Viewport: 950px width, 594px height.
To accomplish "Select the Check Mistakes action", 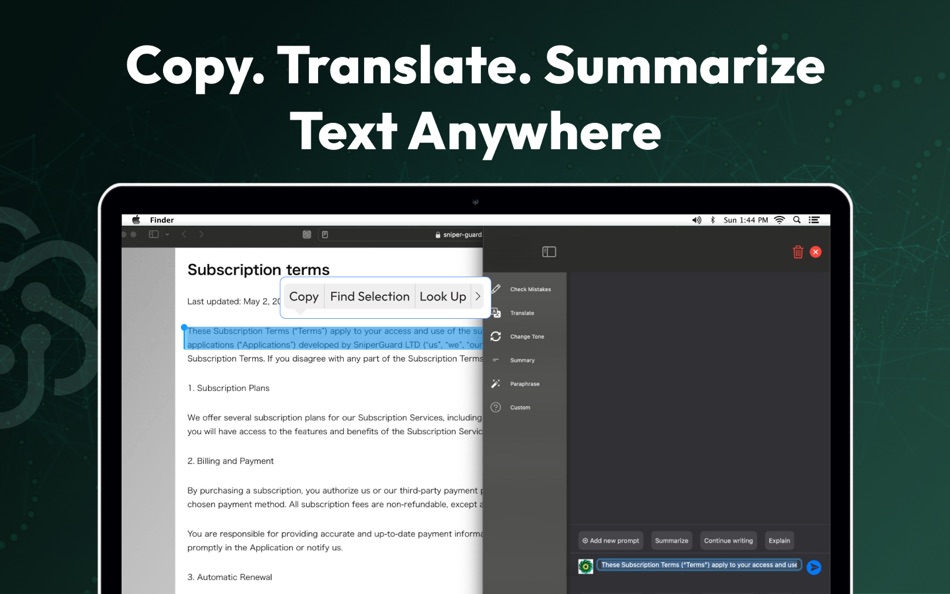I will coord(530,289).
